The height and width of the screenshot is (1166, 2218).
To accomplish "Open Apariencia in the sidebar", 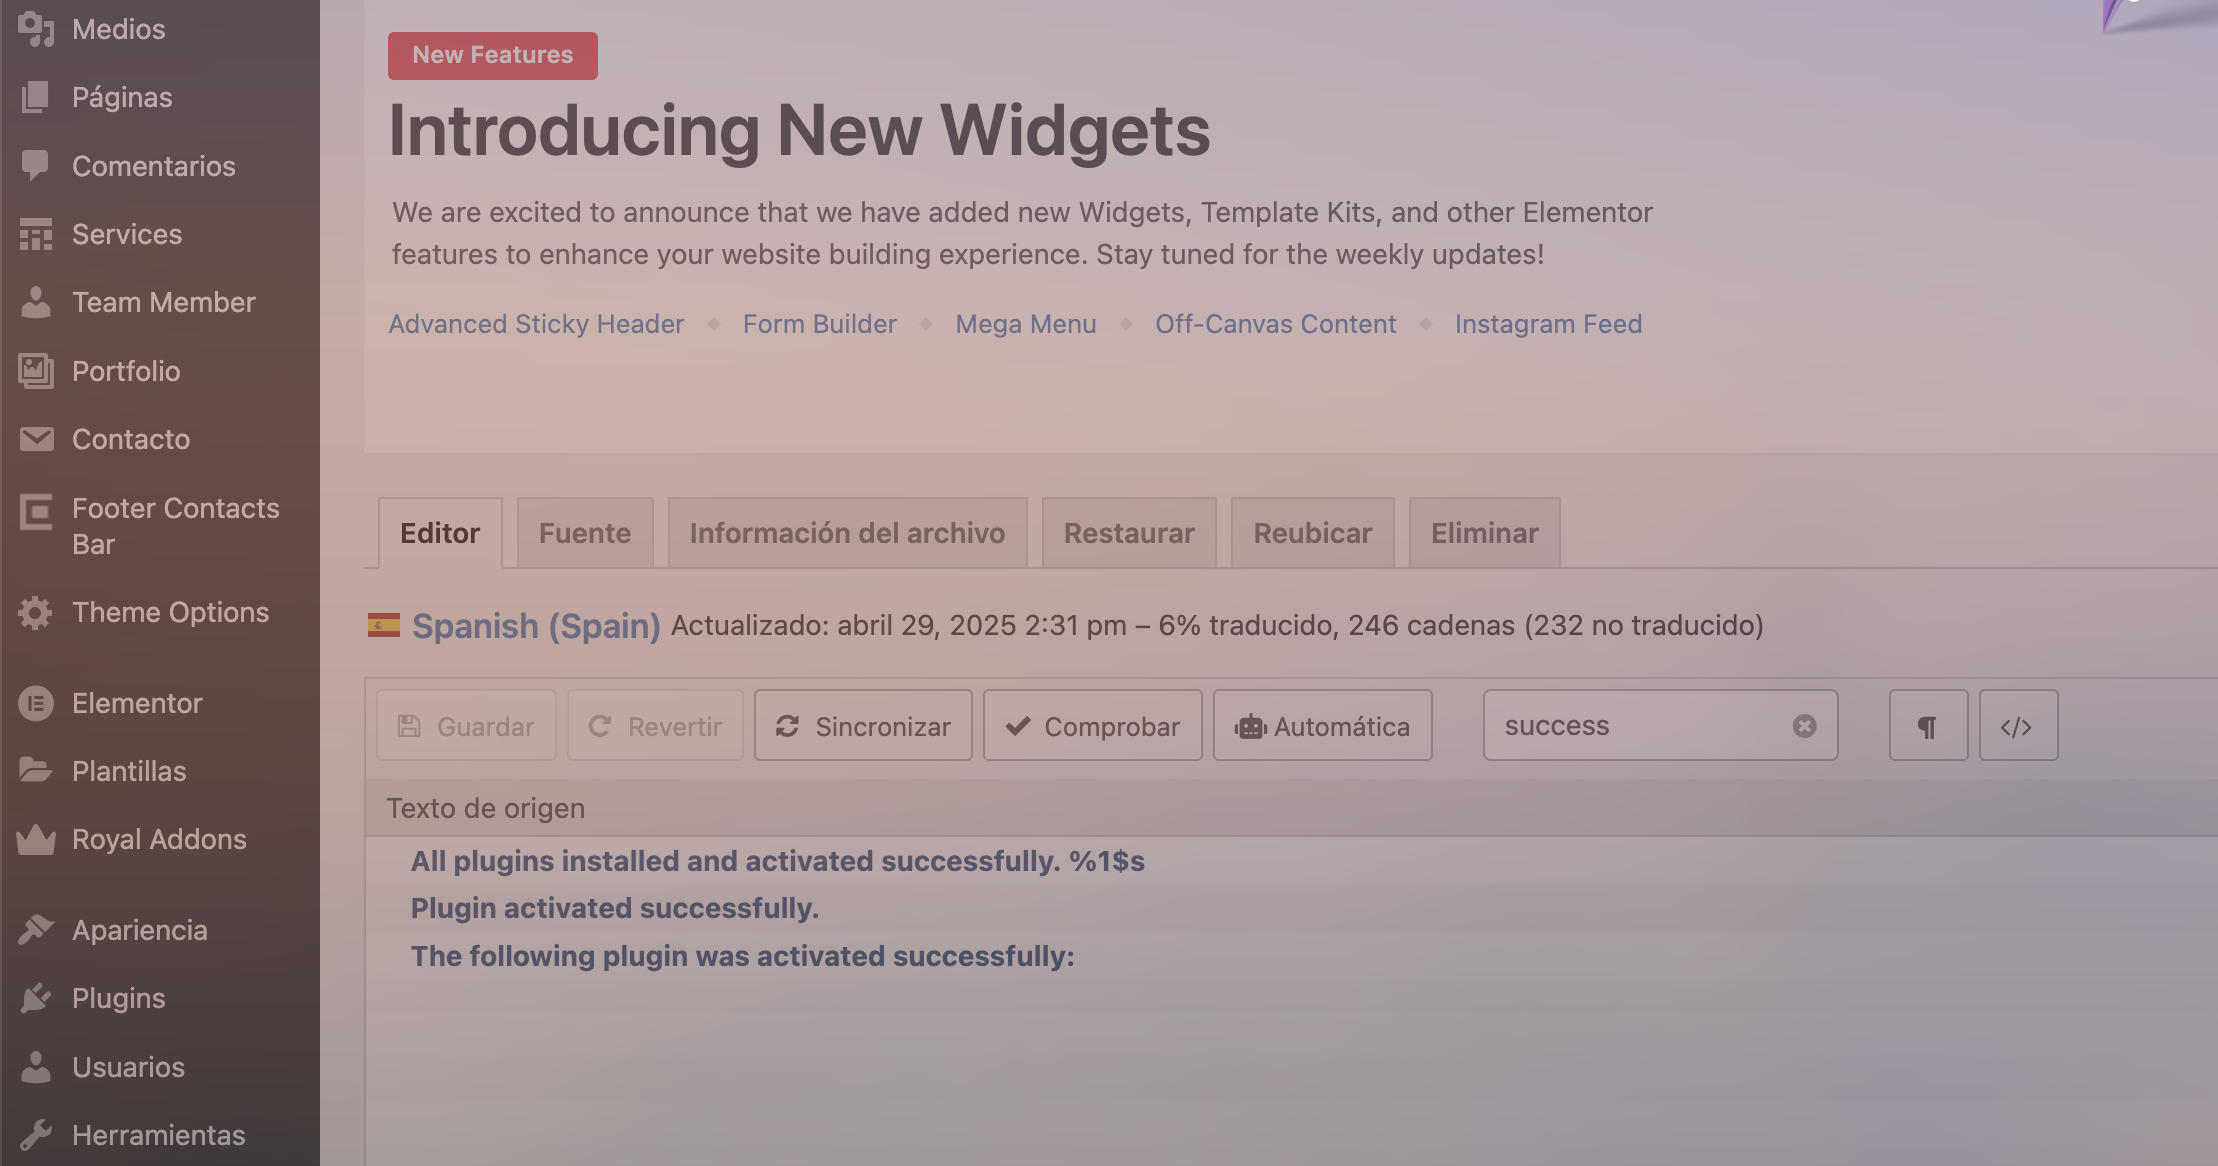I will tap(139, 930).
